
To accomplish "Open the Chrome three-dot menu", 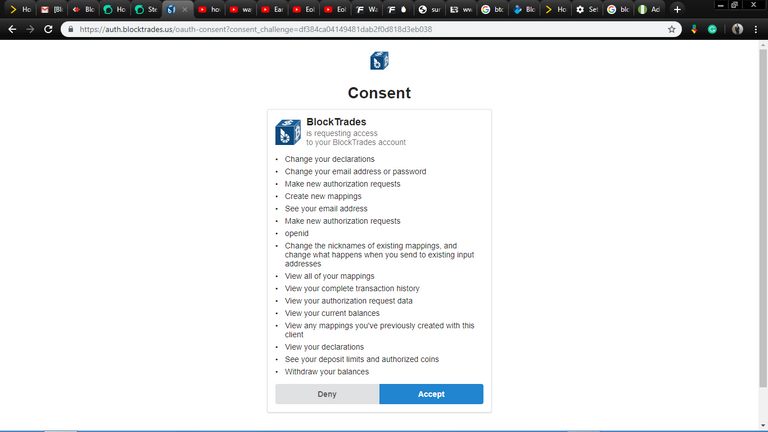I will (x=756, y=29).
